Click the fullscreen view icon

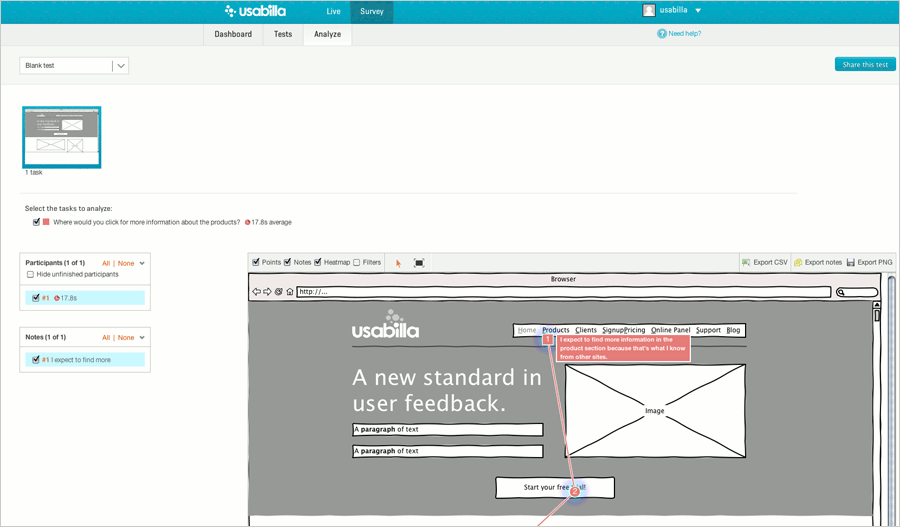point(419,263)
